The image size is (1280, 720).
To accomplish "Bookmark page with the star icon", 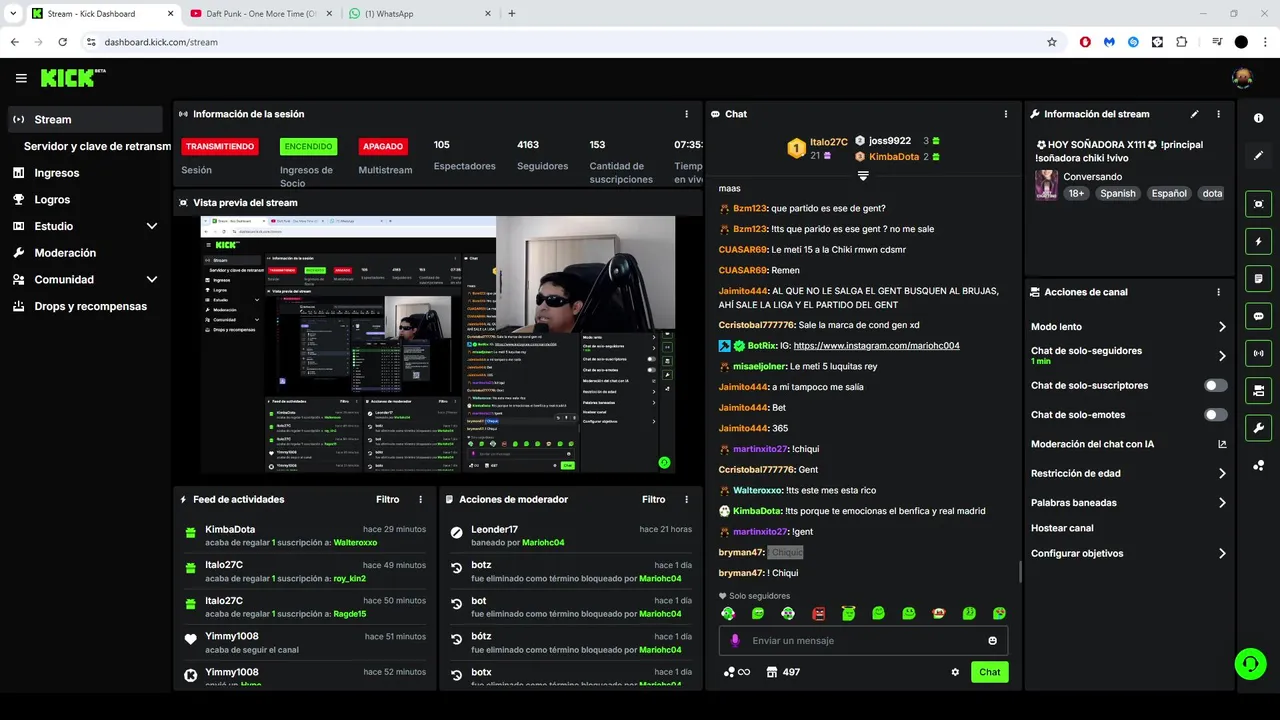I will (x=1051, y=42).
